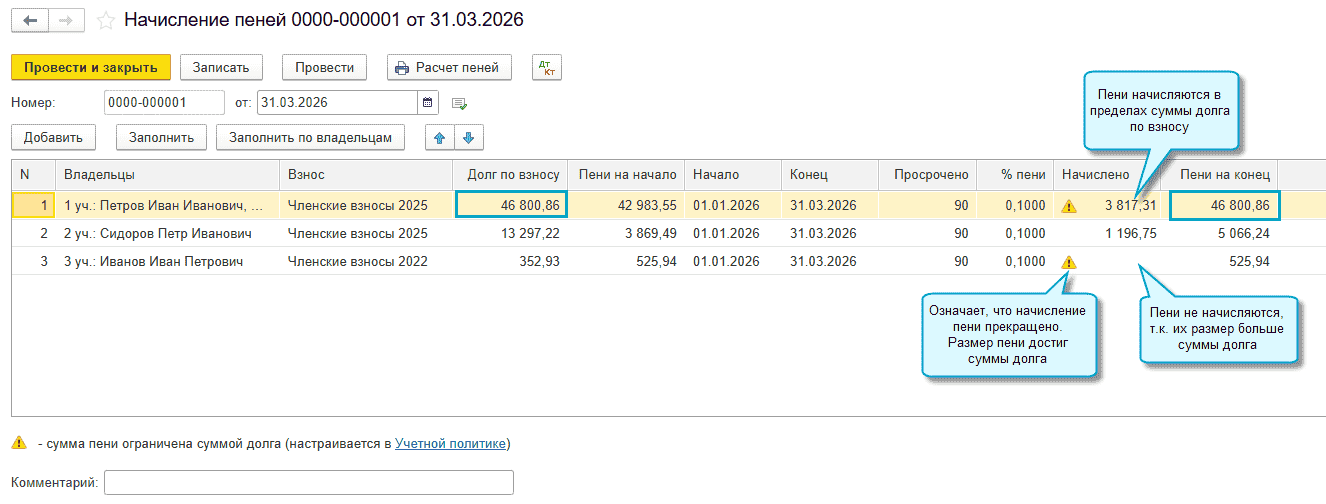Sort by Долг по взносу column header
The image size is (1326, 504).
click(x=512, y=174)
